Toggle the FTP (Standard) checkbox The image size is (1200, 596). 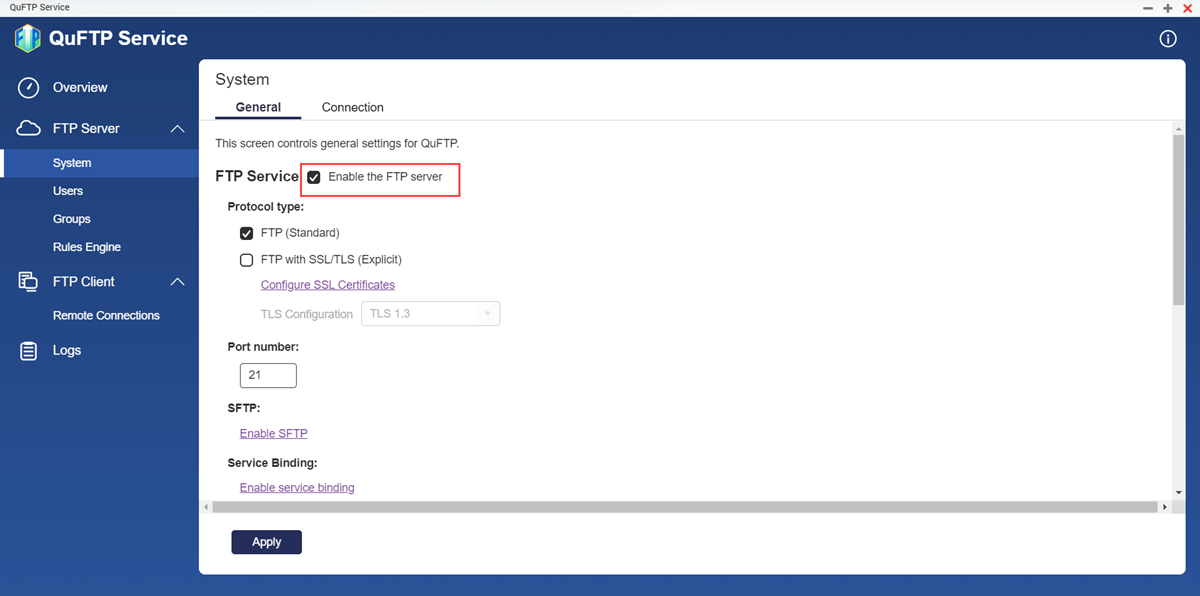point(246,233)
